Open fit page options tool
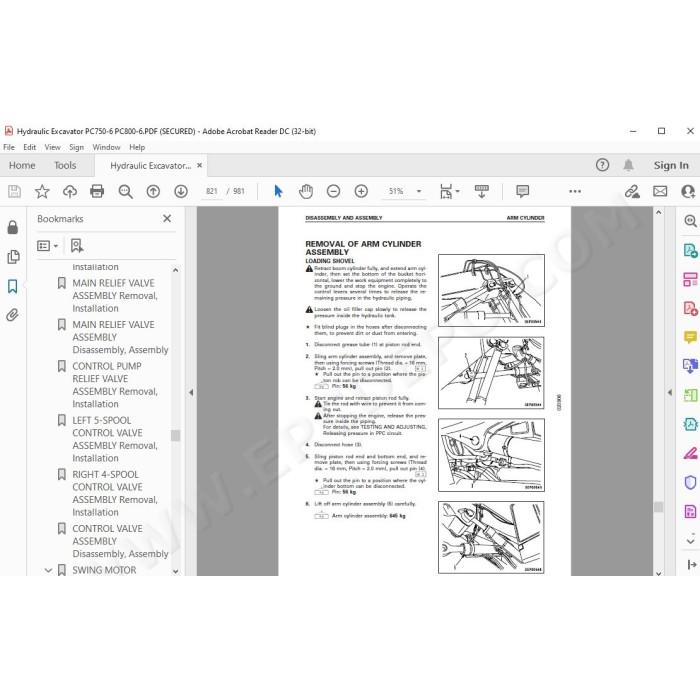This screenshot has width=700, height=700. pos(449,192)
